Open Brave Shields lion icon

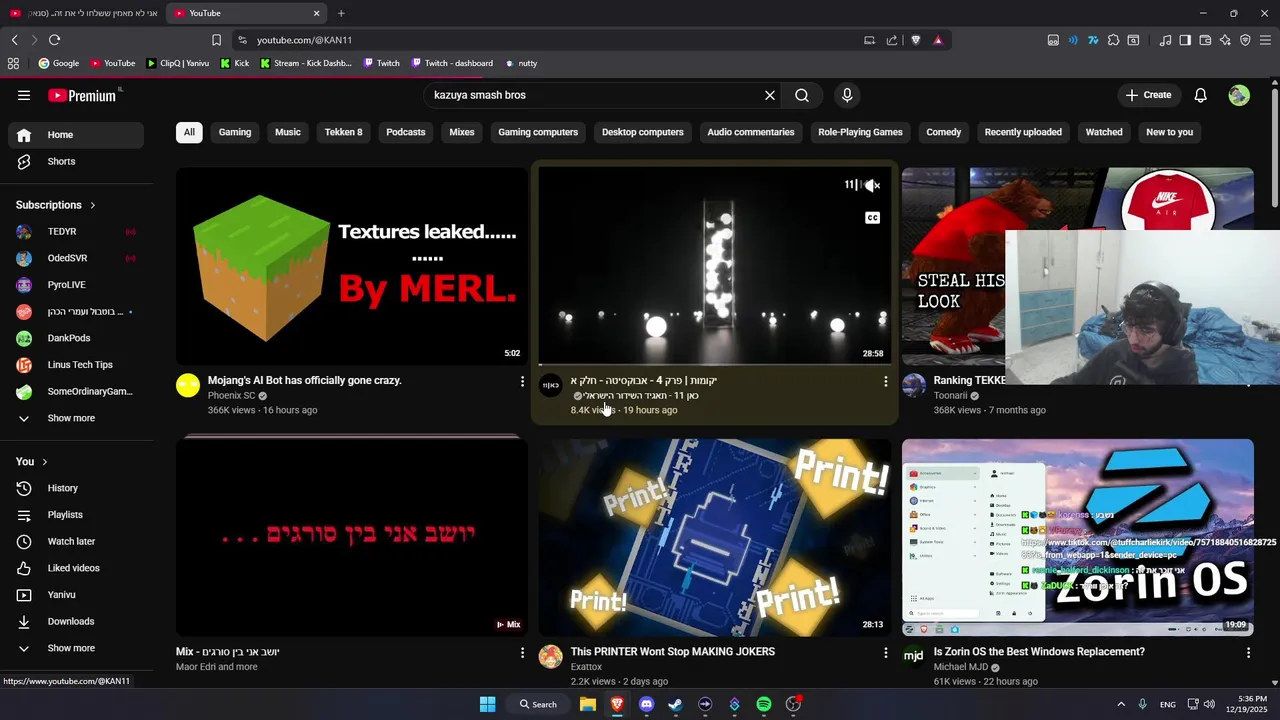click(x=915, y=40)
